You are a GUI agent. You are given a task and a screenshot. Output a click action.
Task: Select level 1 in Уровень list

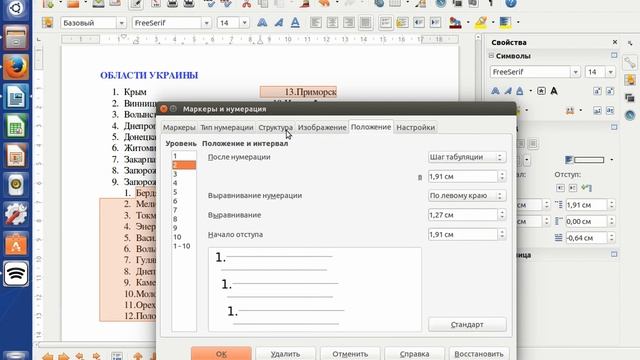[184, 156]
